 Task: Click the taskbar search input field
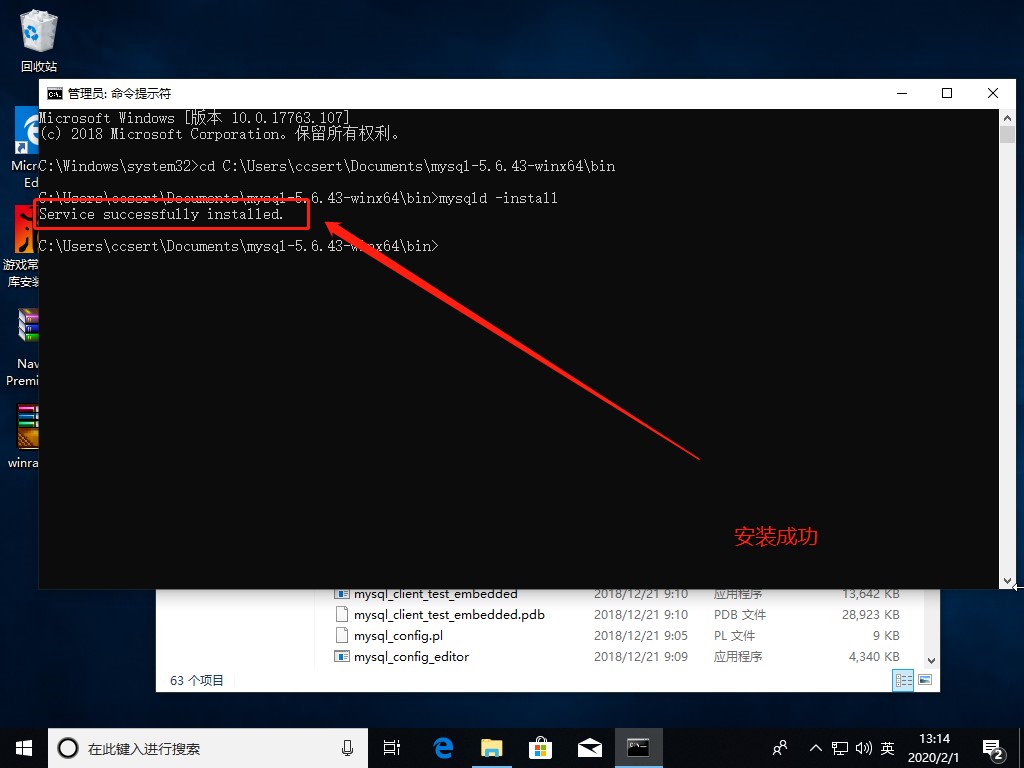208,748
